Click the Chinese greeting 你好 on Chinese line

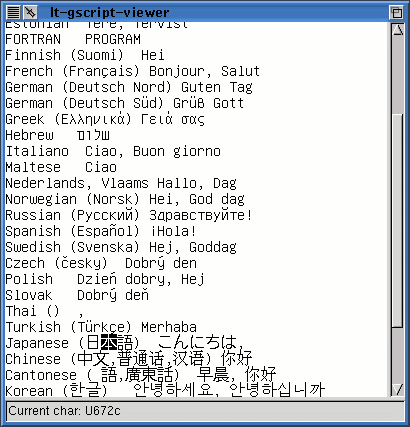(236, 359)
